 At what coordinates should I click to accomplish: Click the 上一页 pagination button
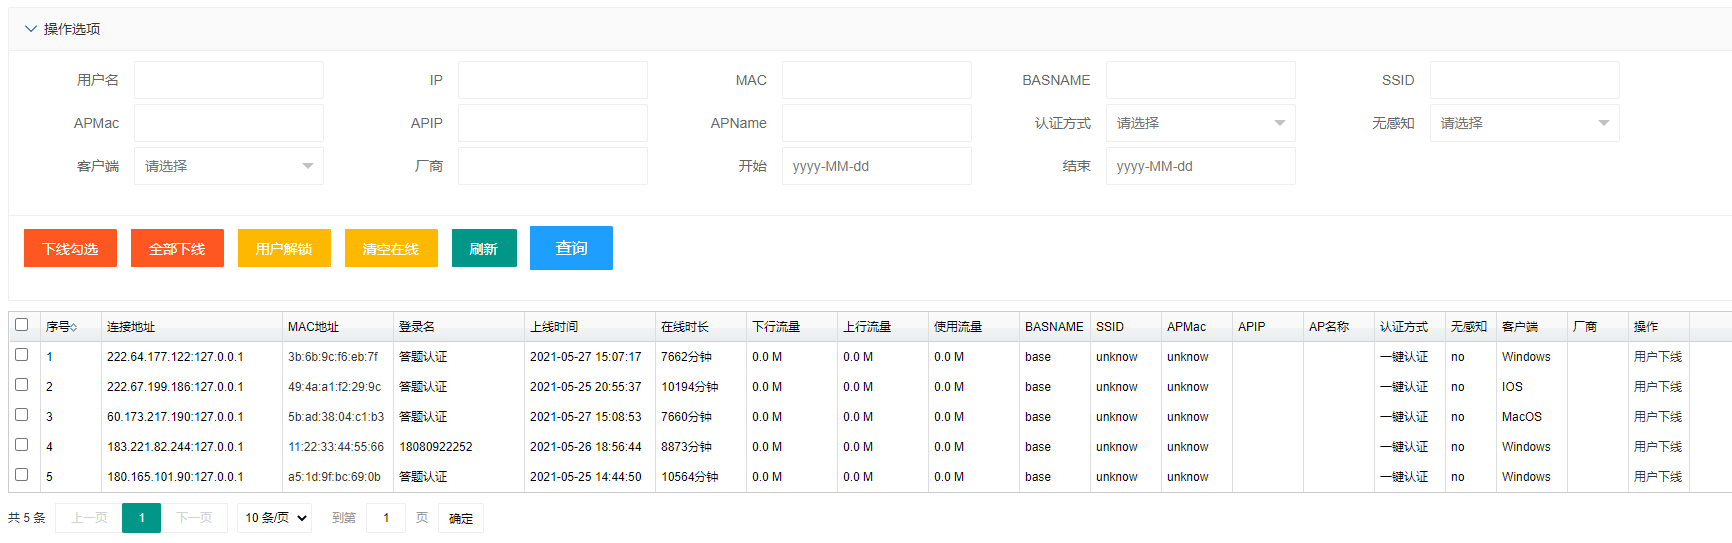(x=89, y=518)
